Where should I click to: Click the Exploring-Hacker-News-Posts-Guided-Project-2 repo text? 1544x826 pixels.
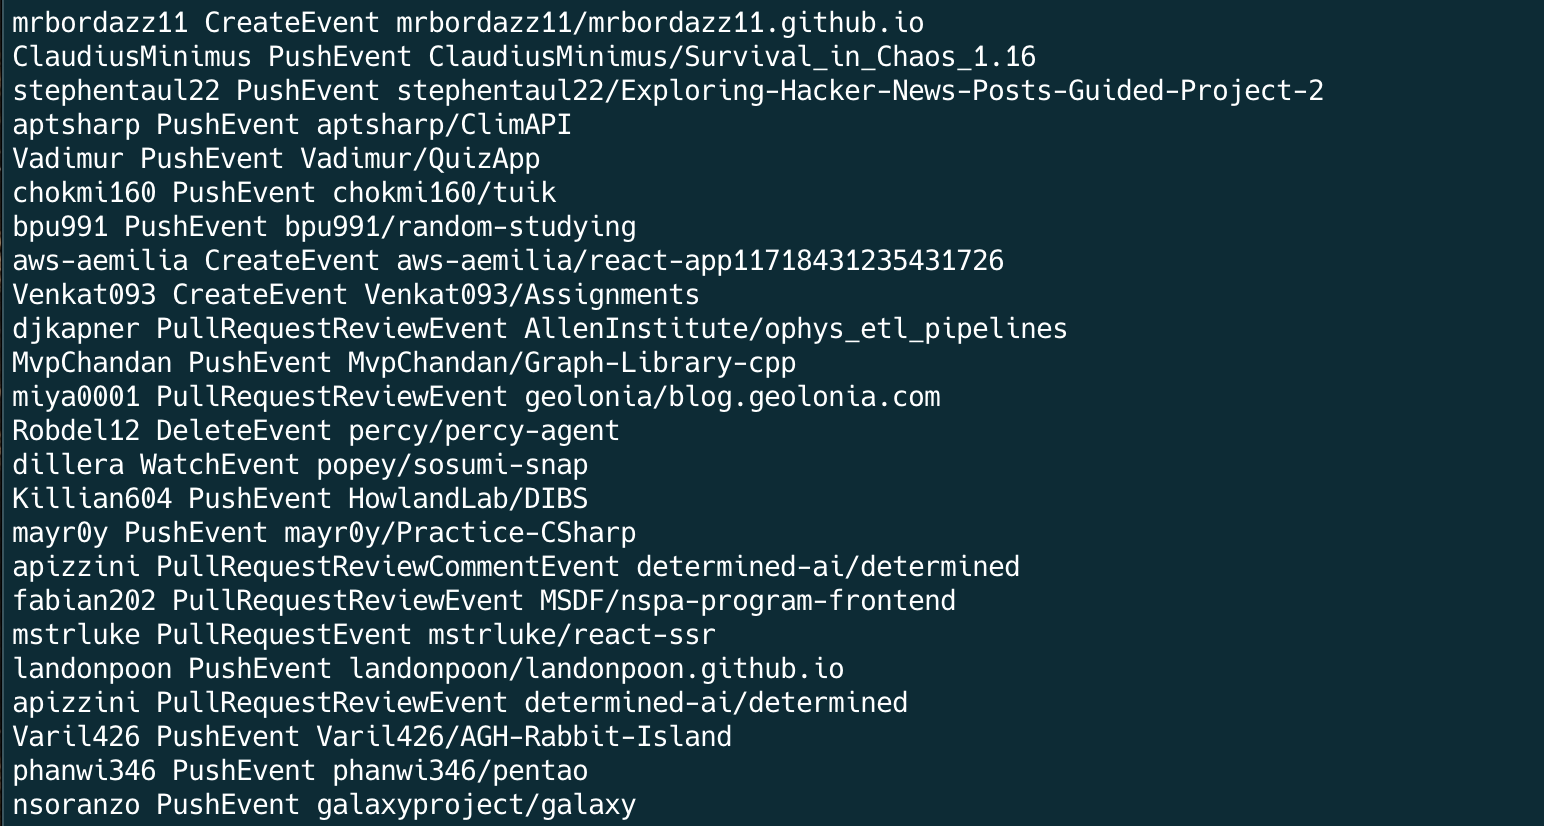[x=972, y=90]
